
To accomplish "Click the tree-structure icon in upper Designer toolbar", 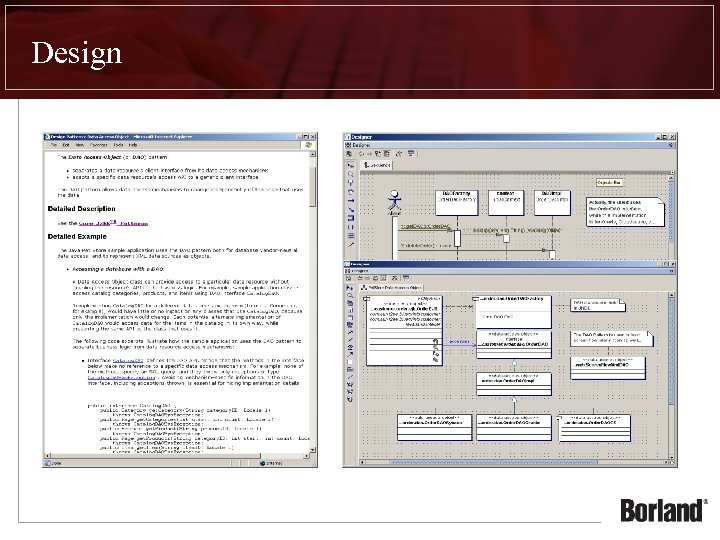I will (378, 154).
